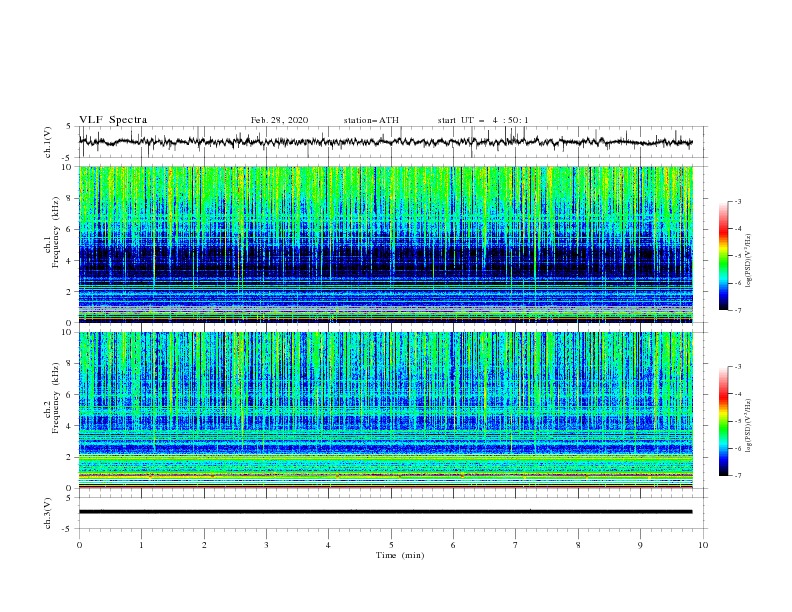Select the "Time (min)" axis label

point(400,555)
